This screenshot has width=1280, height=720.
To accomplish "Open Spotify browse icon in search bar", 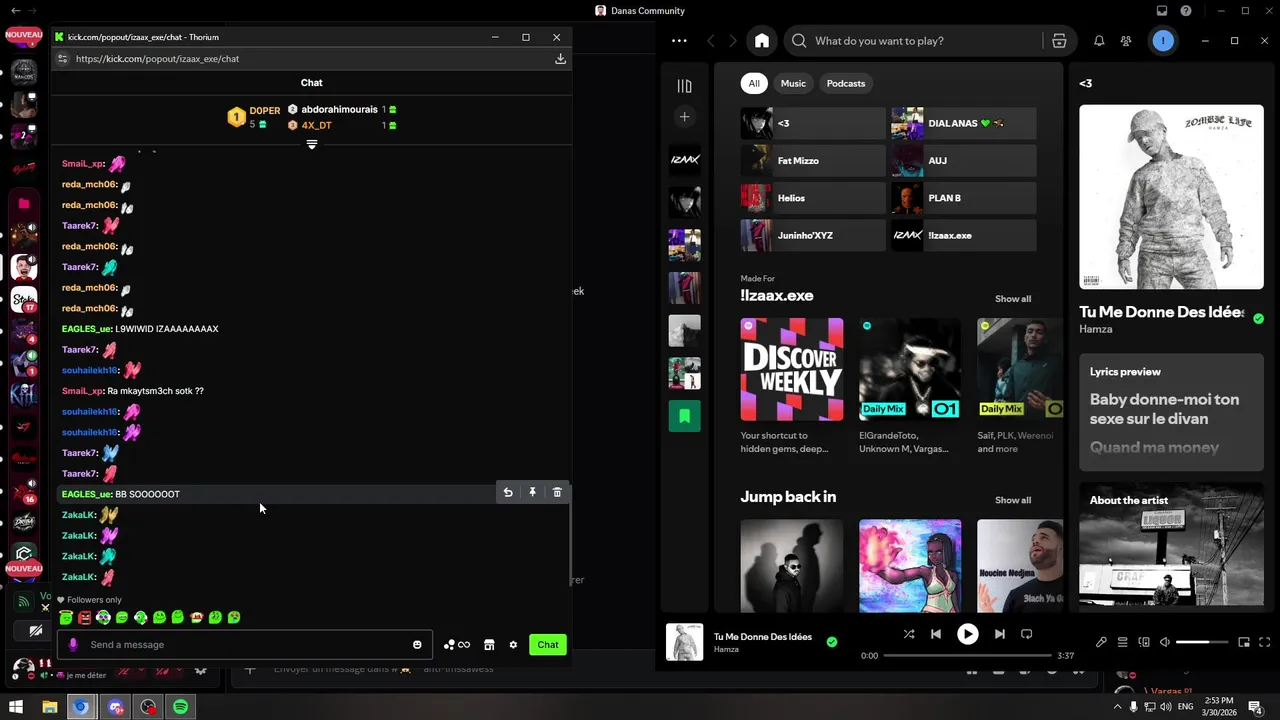I will pyautogui.click(x=1059, y=41).
